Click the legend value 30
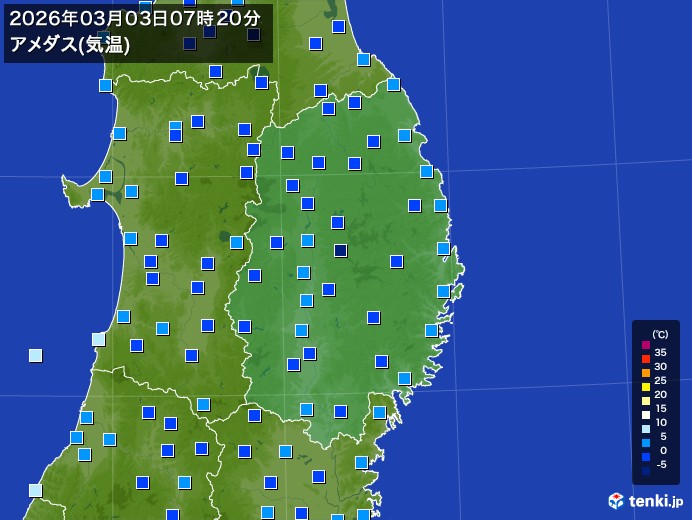Screen dimensions: 692x520 (x=660, y=366)
